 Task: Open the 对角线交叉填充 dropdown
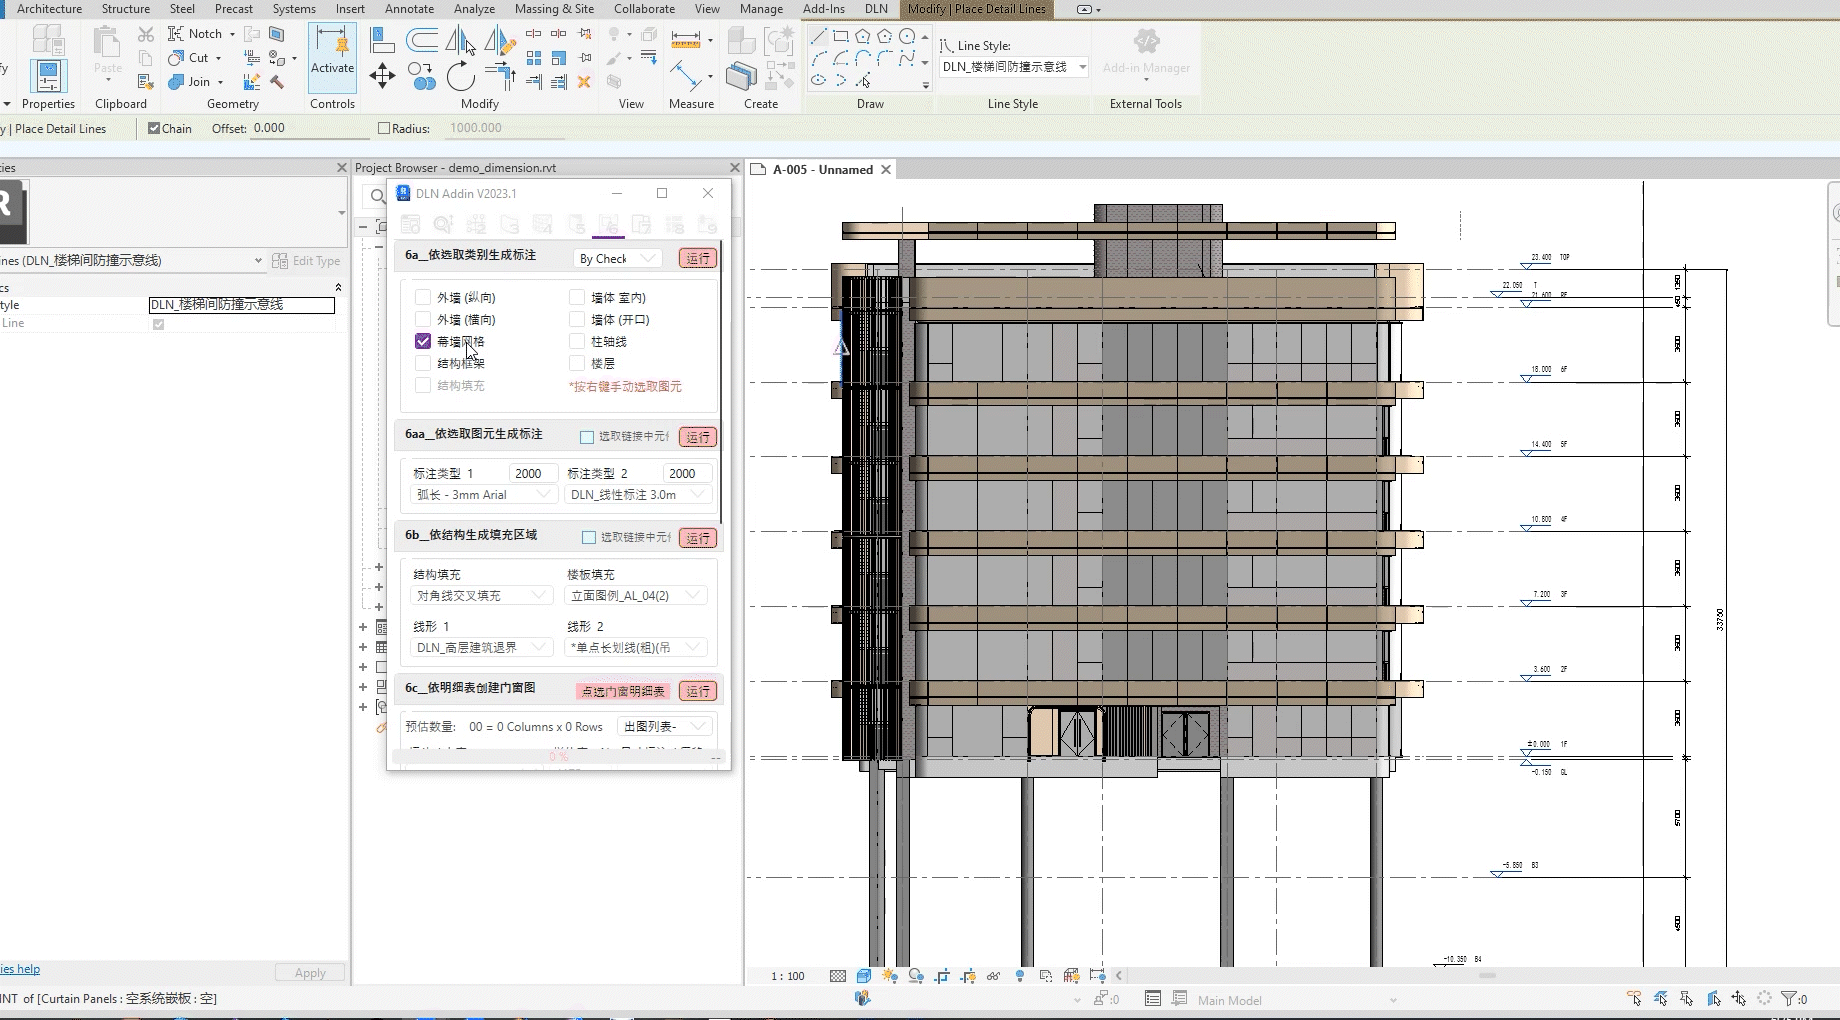click(x=481, y=596)
